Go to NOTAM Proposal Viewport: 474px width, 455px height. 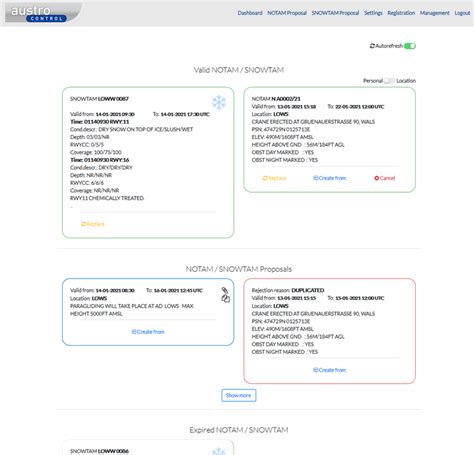(287, 13)
